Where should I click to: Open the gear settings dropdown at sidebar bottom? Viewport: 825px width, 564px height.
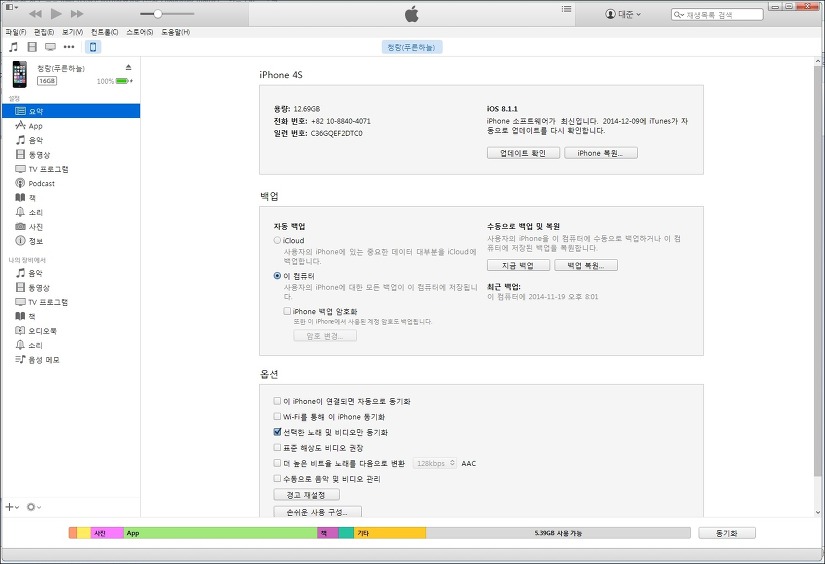tap(34, 507)
